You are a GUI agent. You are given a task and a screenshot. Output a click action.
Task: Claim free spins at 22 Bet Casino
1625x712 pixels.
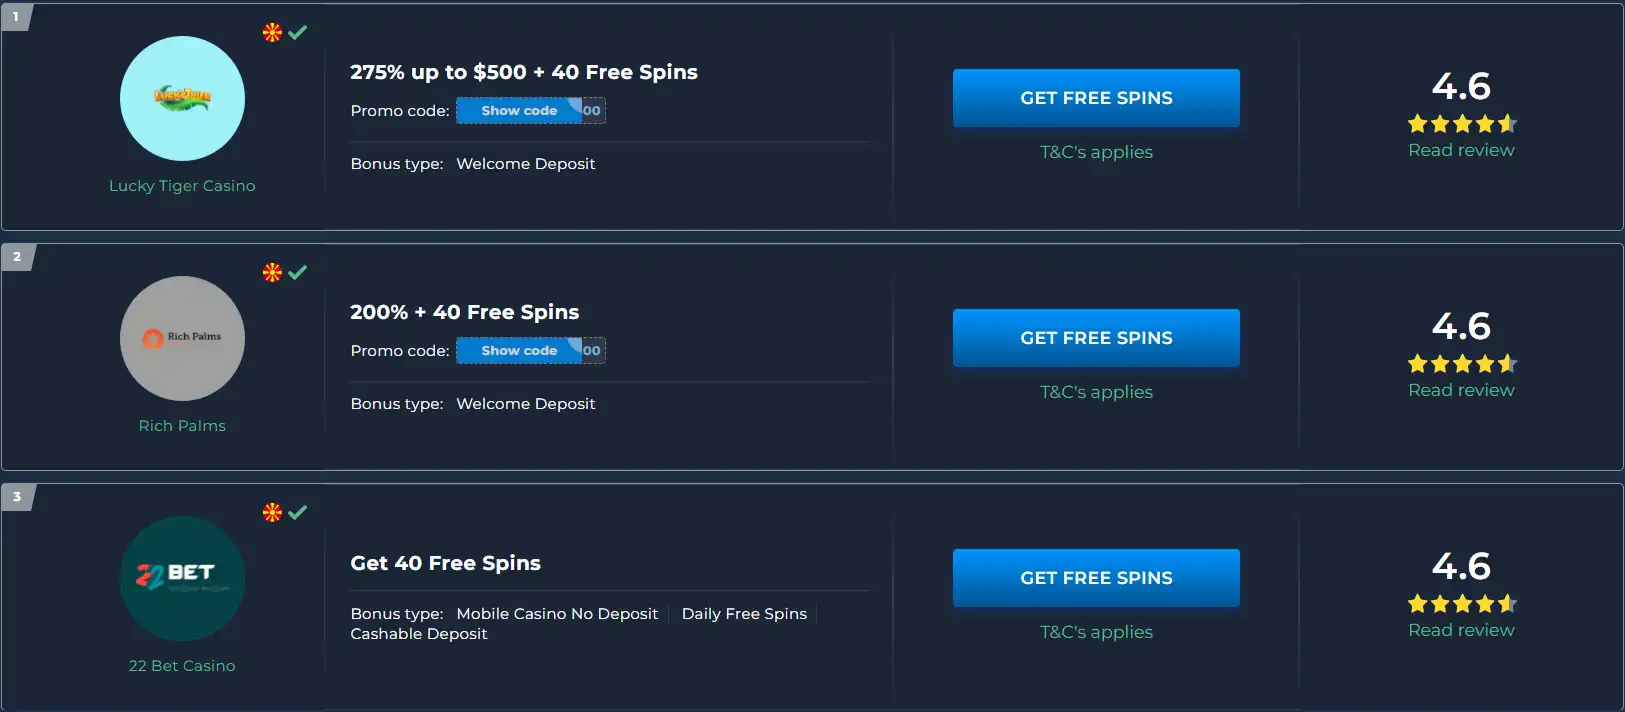click(x=1096, y=578)
